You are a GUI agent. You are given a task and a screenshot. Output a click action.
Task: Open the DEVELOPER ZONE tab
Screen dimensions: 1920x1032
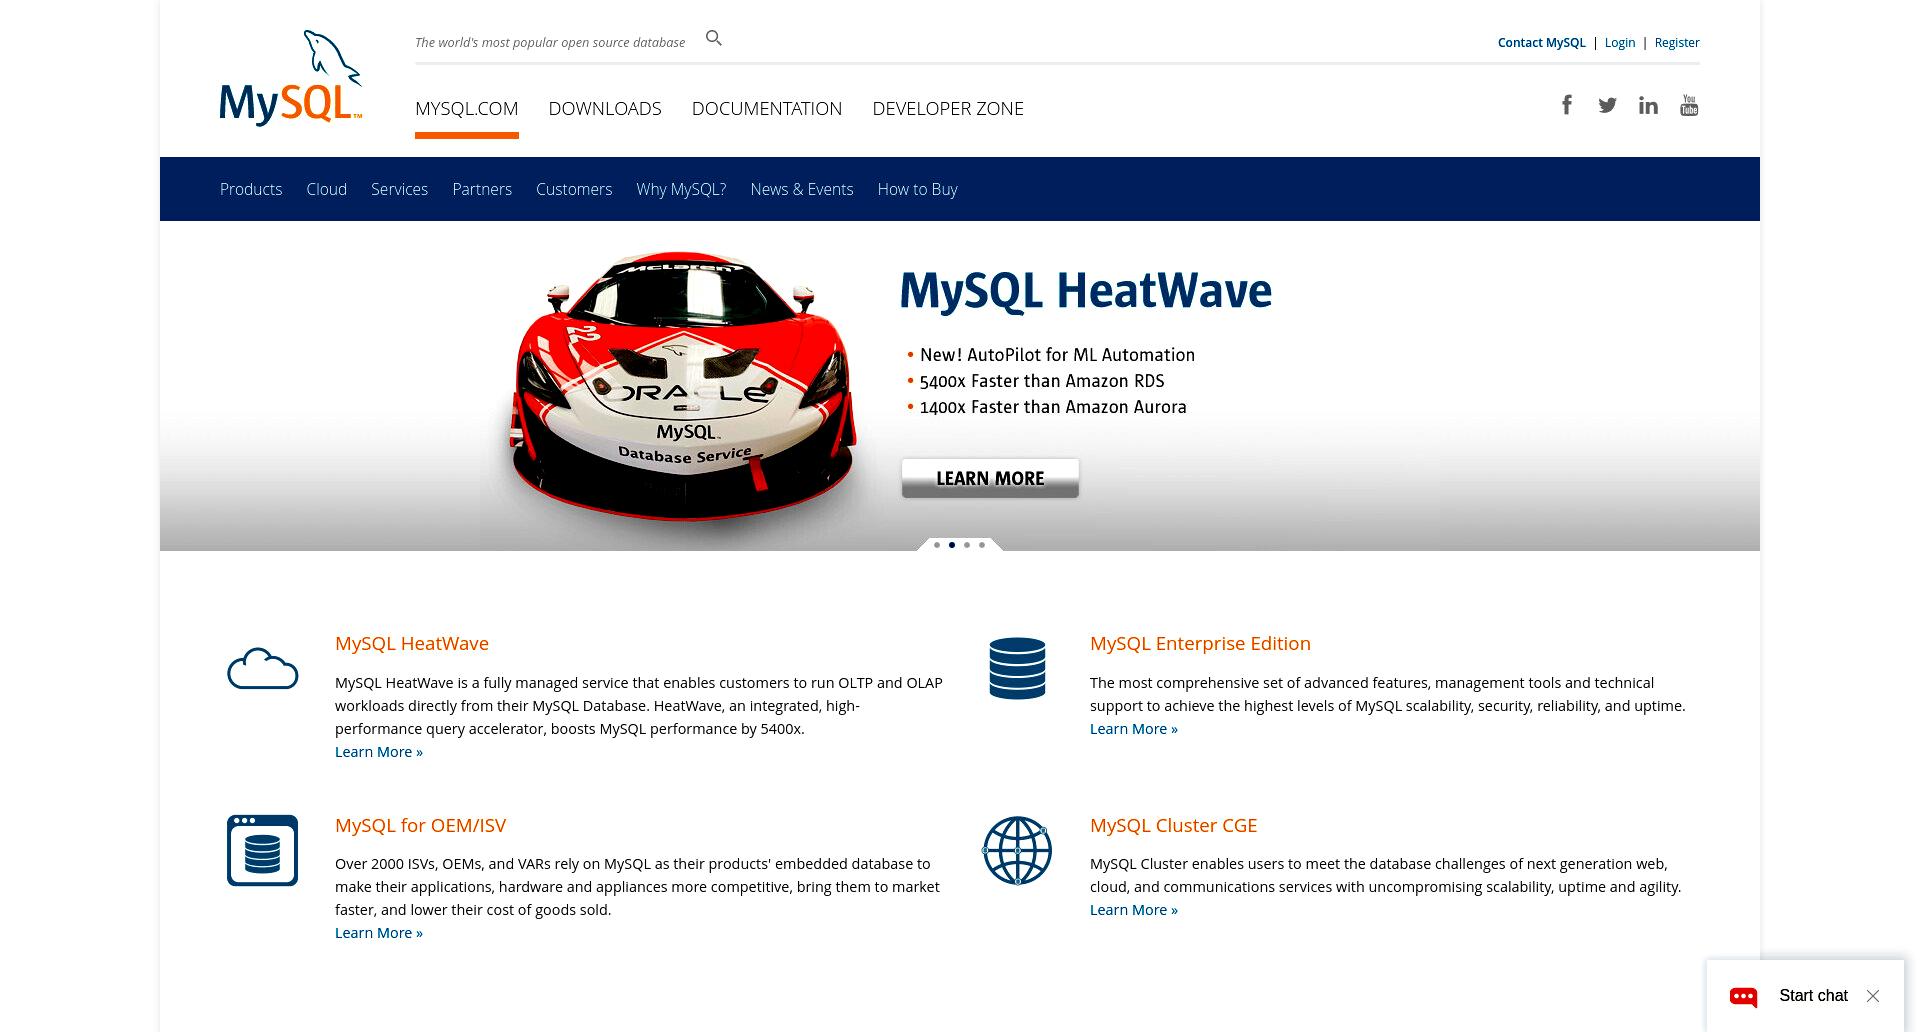click(x=948, y=108)
